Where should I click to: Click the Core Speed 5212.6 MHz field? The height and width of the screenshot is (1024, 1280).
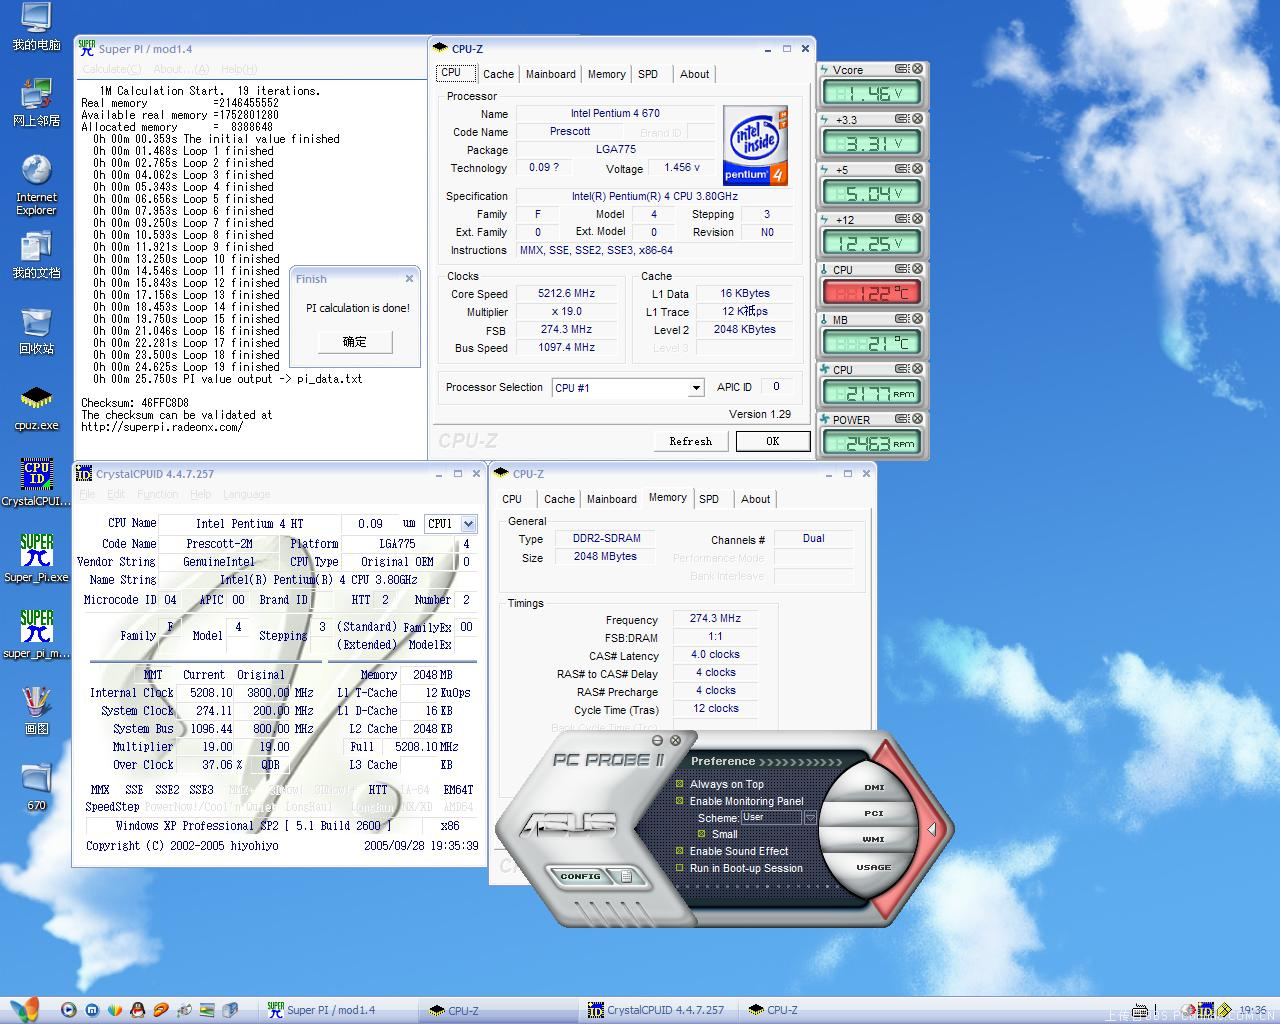tap(566, 294)
